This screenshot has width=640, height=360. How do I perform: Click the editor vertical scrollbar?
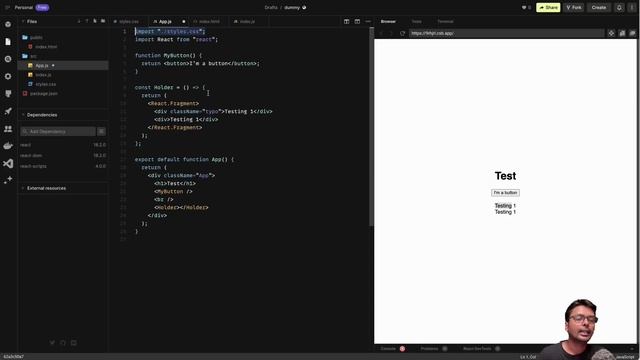pyautogui.click(x=371, y=127)
